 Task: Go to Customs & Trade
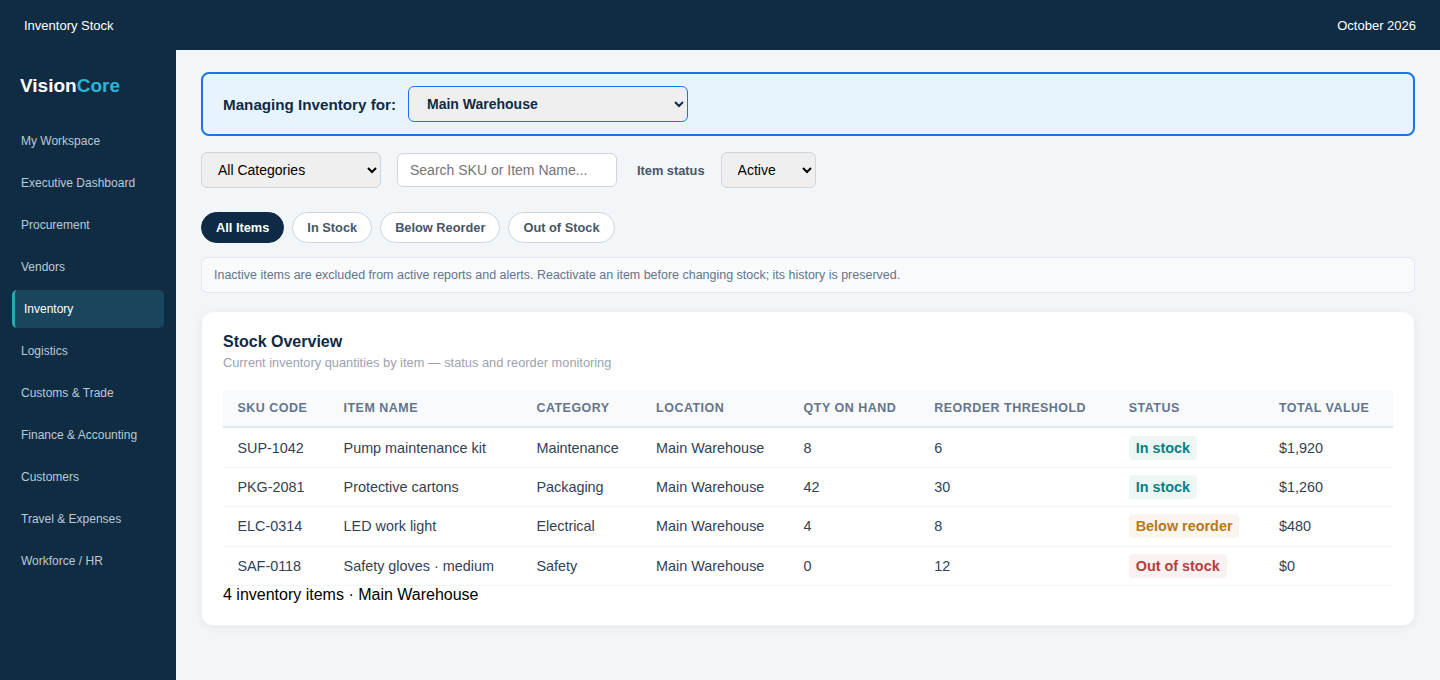click(88, 393)
